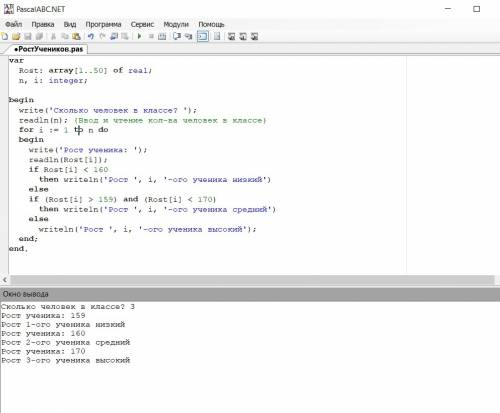Click the Save diskette toolbar icon

tap(28, 36)
